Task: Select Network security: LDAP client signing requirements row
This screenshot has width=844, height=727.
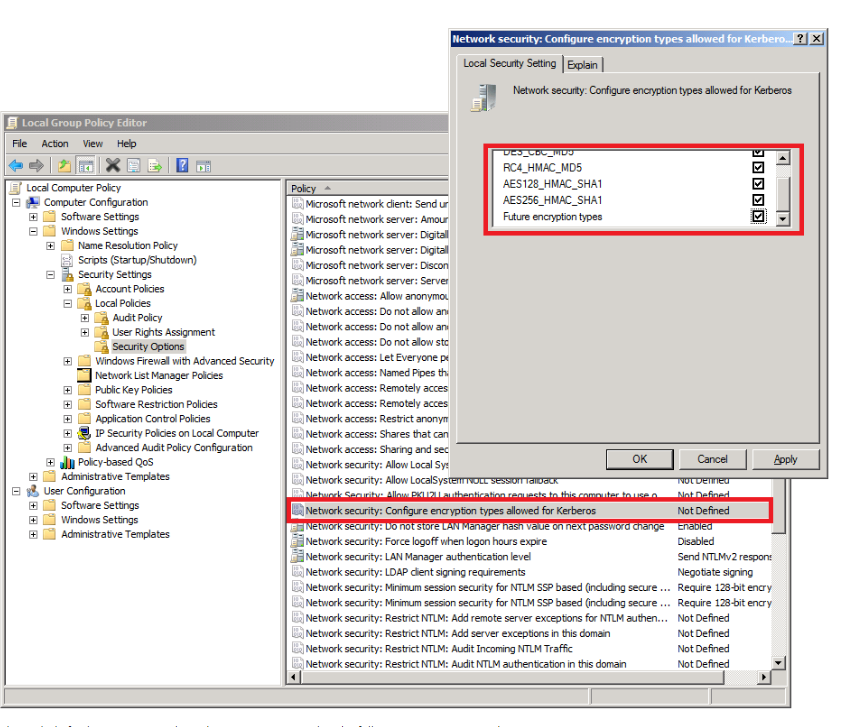Action: click(530, 572)
